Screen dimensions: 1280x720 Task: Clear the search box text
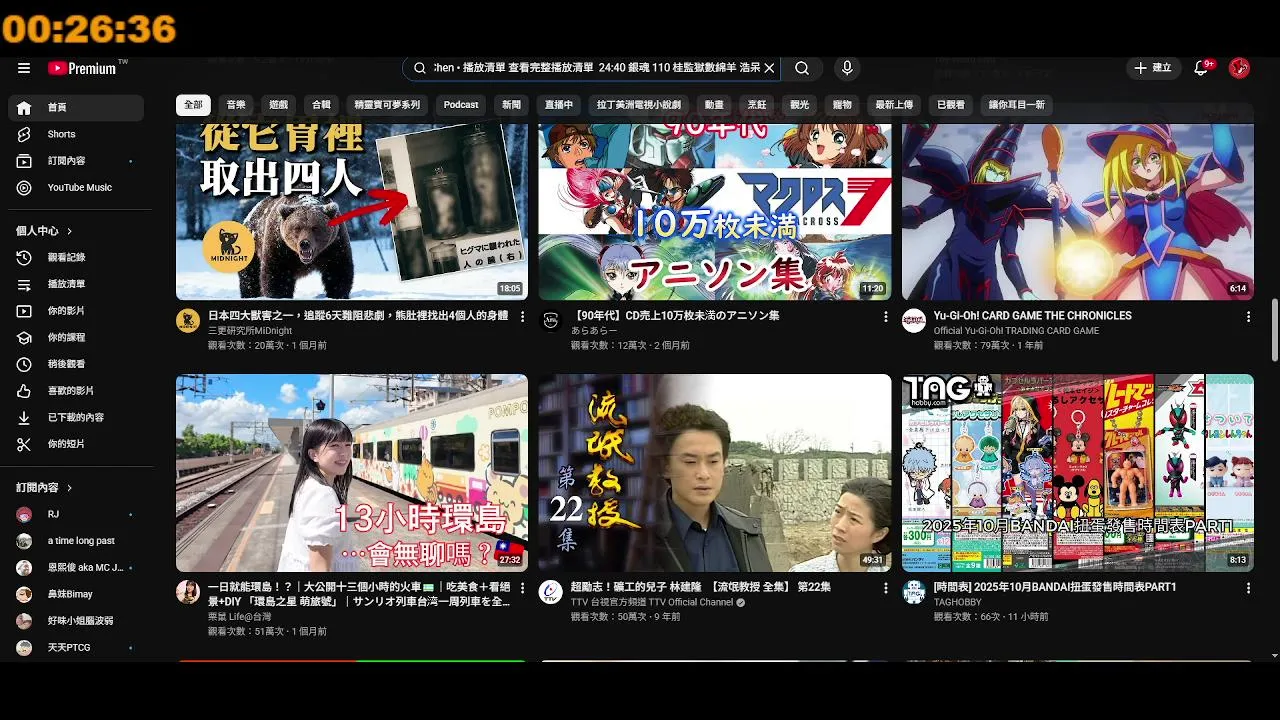click(769, 68)
